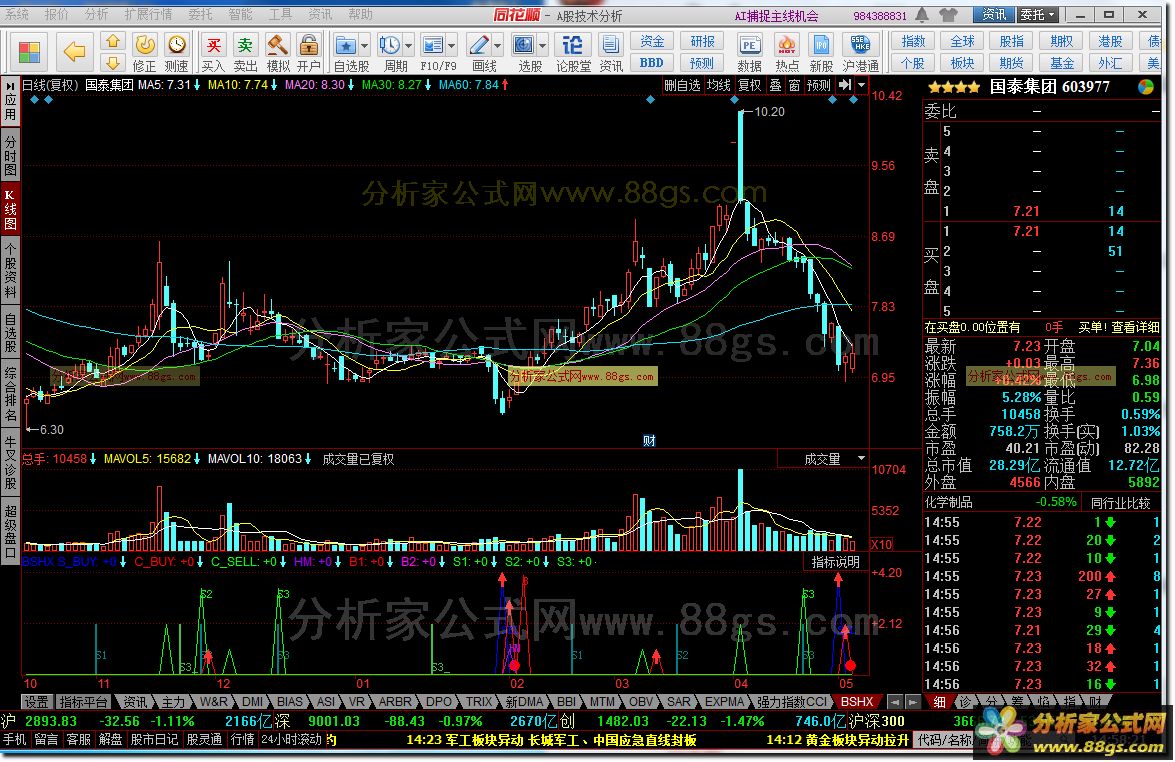Open the 热点 hot topics flame icon

click(787, 52)
